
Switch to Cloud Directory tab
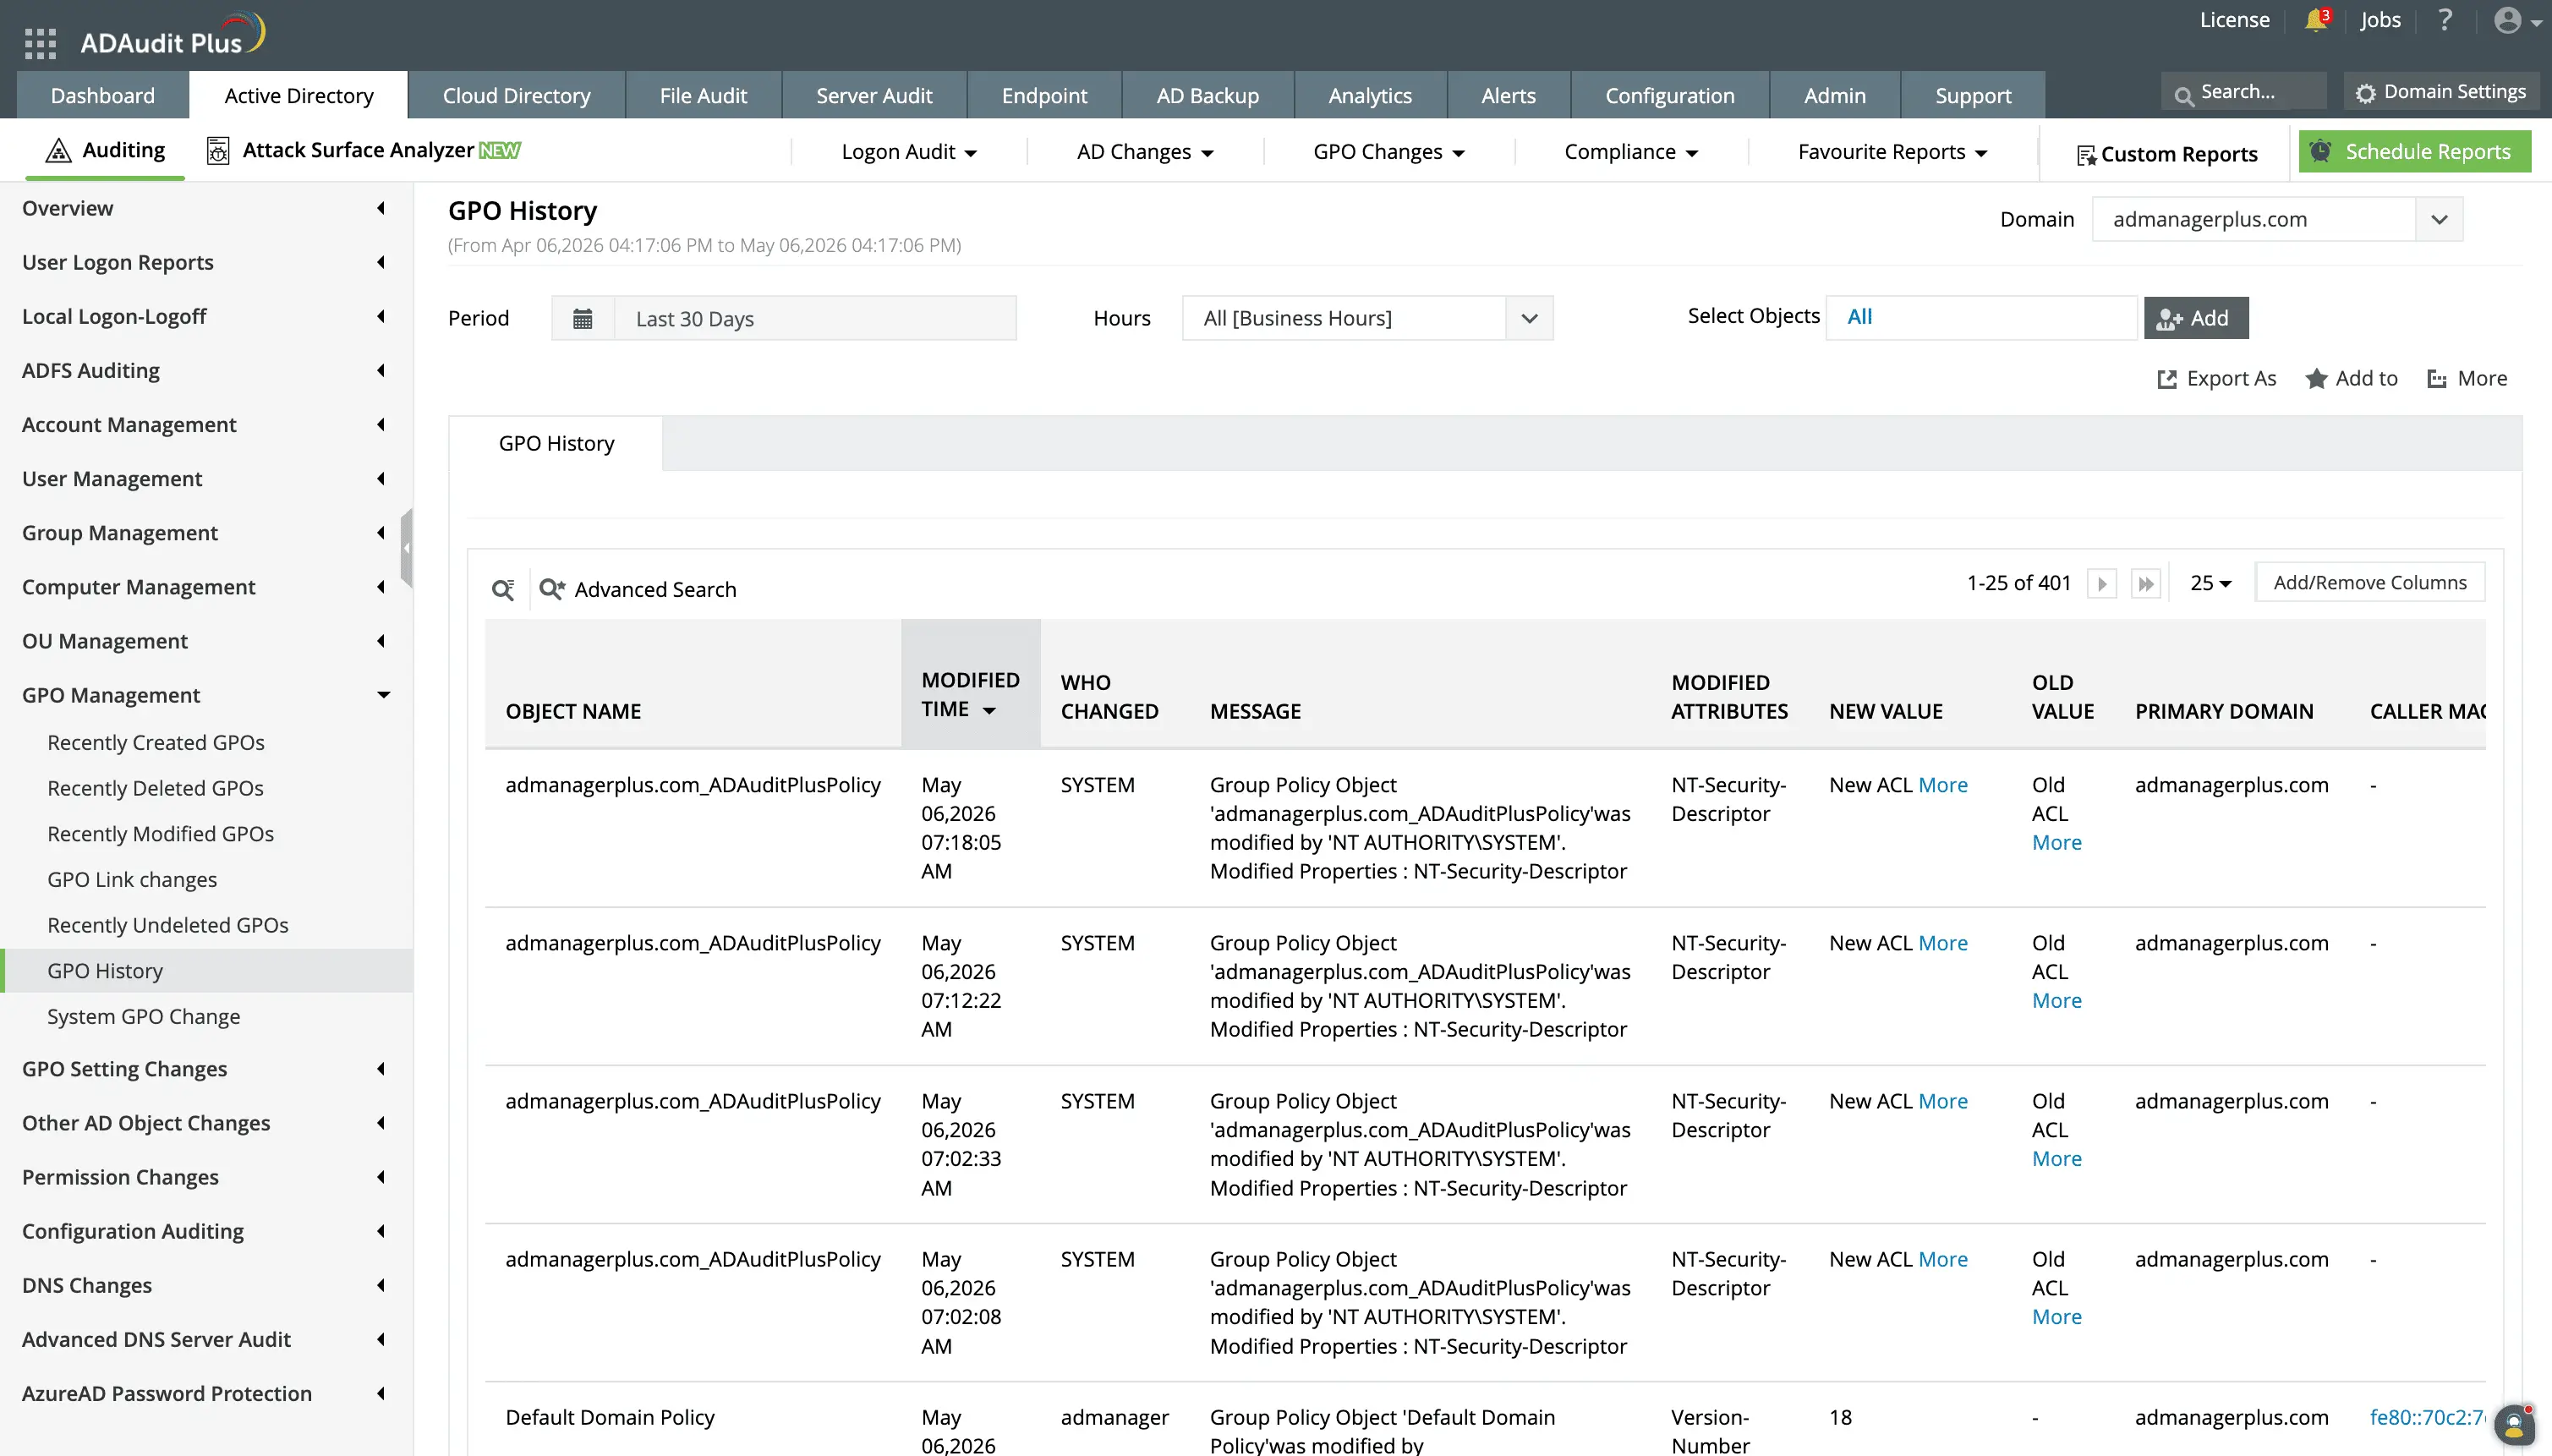point(517,95)
